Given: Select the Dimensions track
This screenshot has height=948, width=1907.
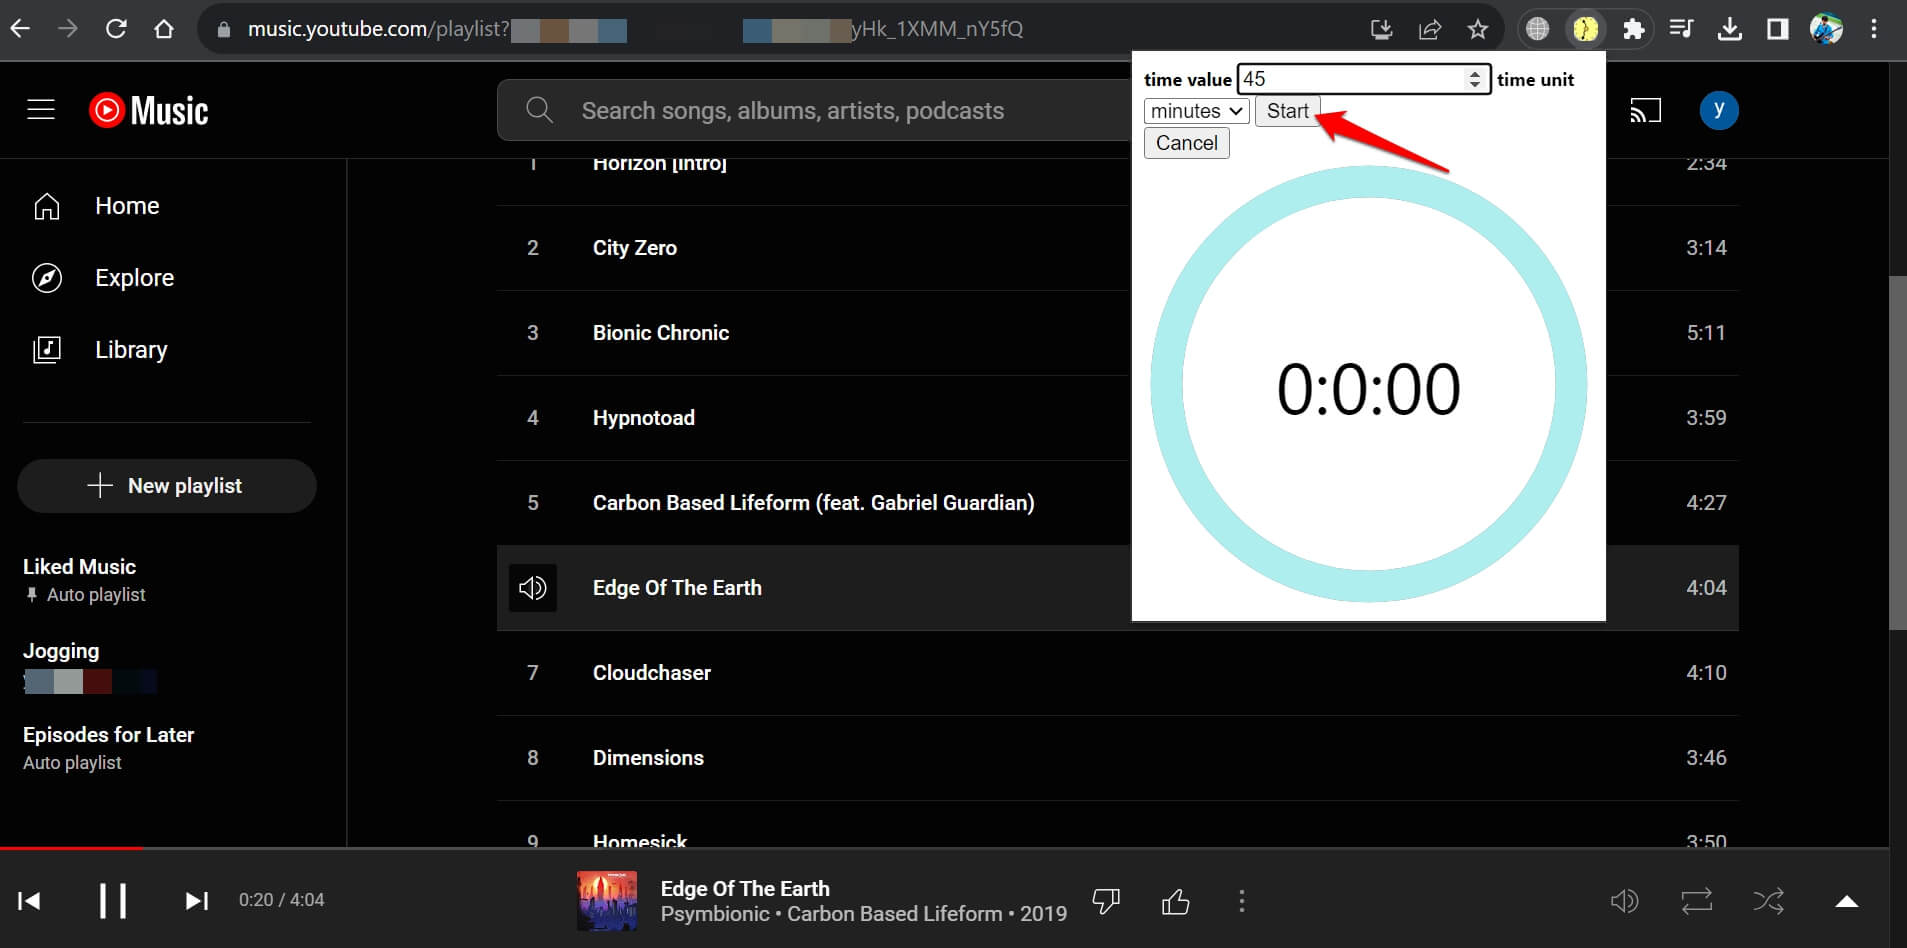Looking at the screenshot, I should click(x=648, y=758).
